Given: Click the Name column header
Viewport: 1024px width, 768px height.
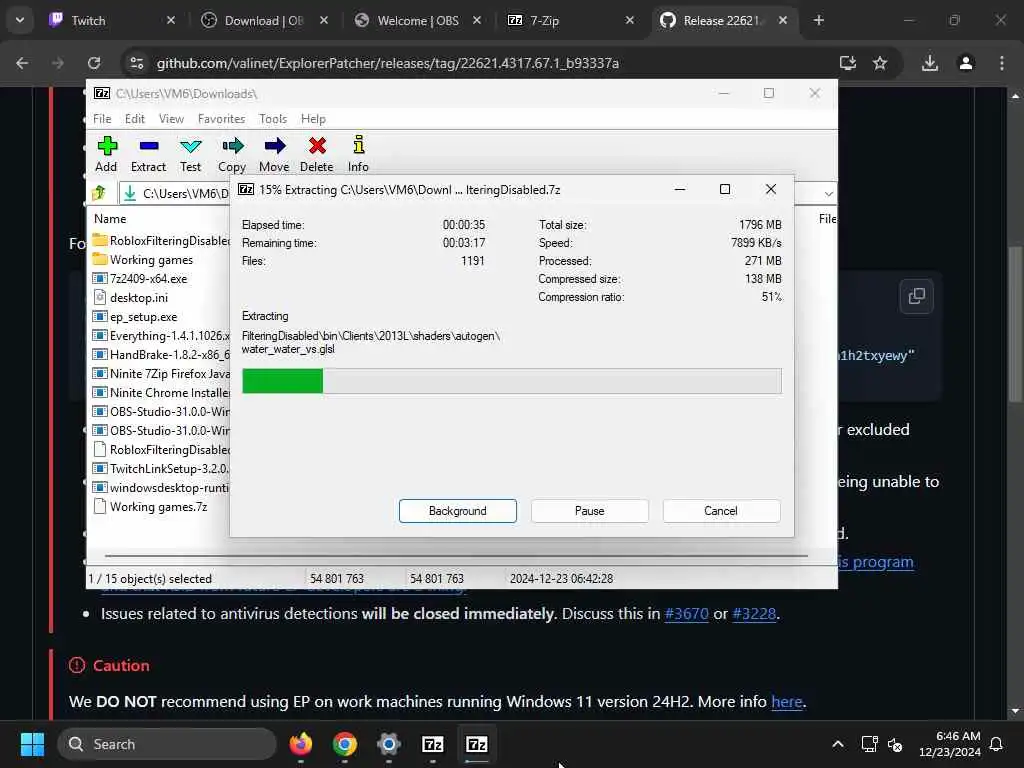Looking at the screenshot, I should pyautogui.click(x=110, y=219).
